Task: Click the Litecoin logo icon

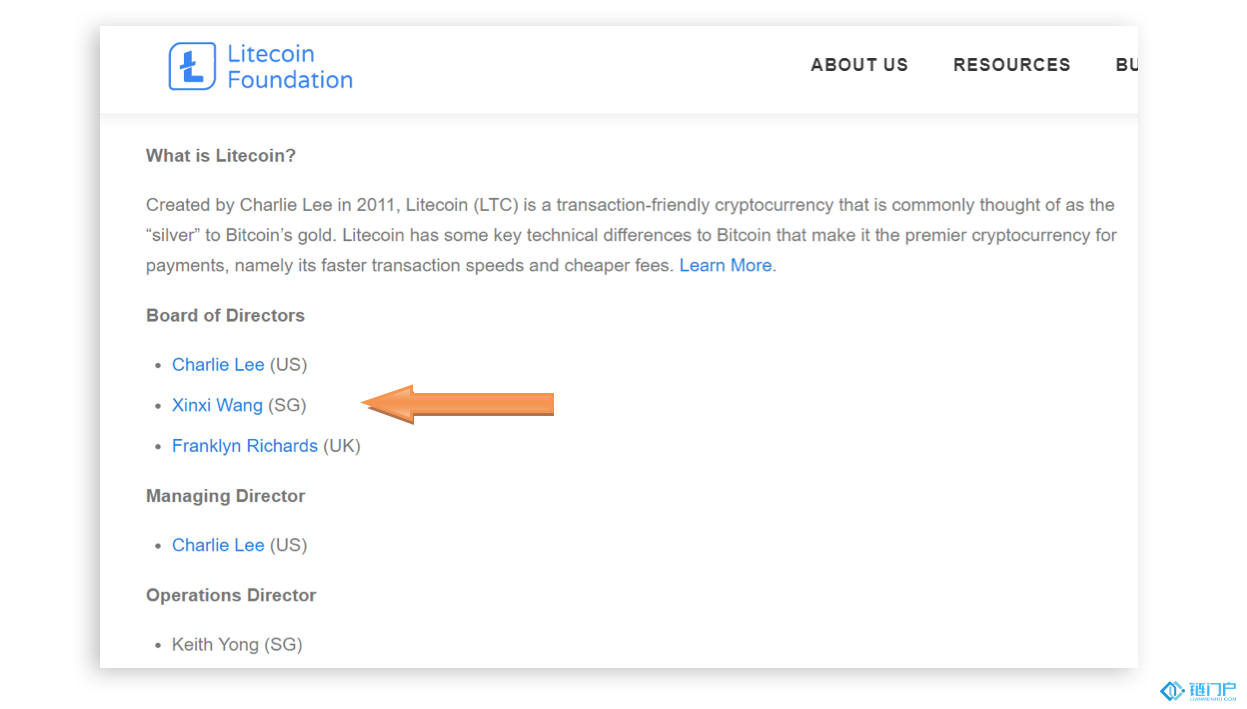Action: pos(192,67)
